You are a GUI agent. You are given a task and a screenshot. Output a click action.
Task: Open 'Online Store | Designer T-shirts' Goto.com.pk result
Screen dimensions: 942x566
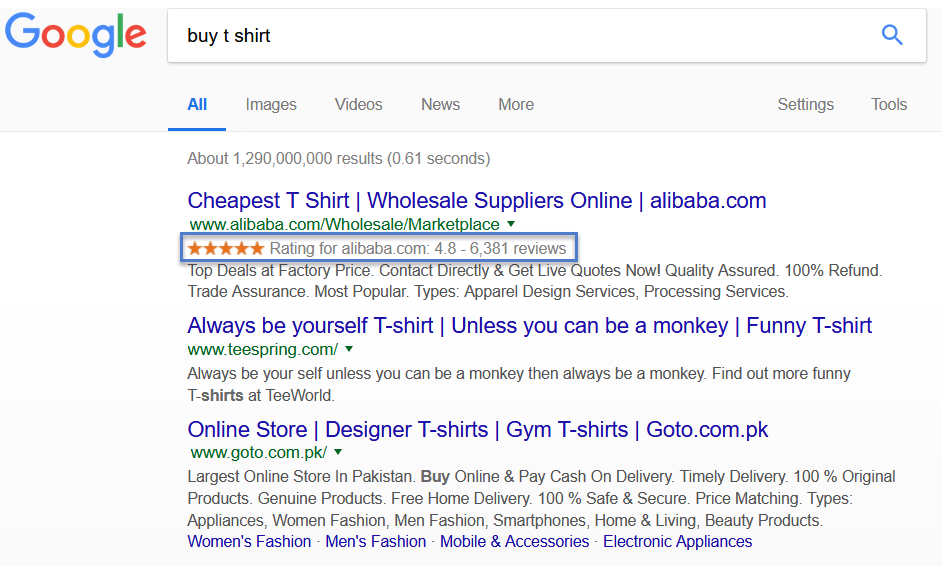tap(478, 430)
